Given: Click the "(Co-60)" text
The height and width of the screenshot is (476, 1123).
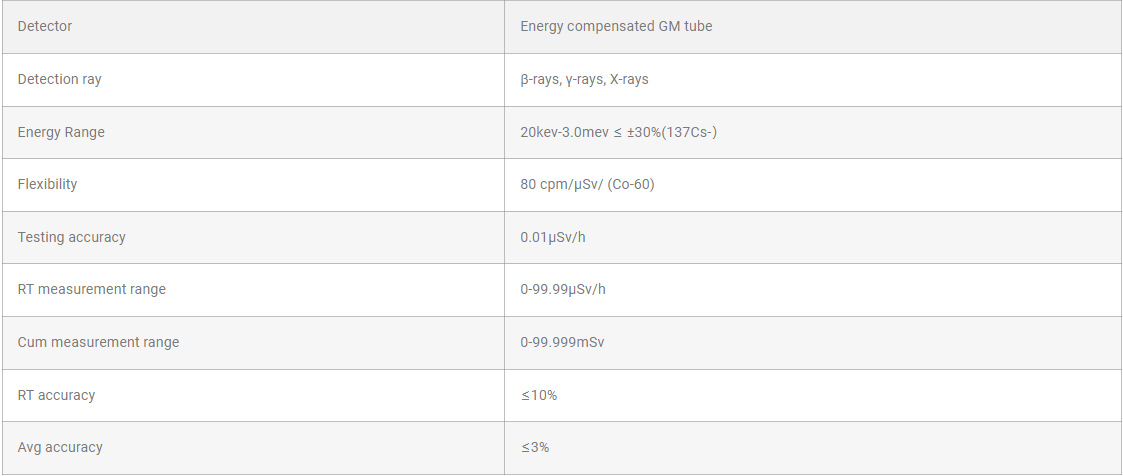Looking at the screenshot, I should click(x=631, y=184).
